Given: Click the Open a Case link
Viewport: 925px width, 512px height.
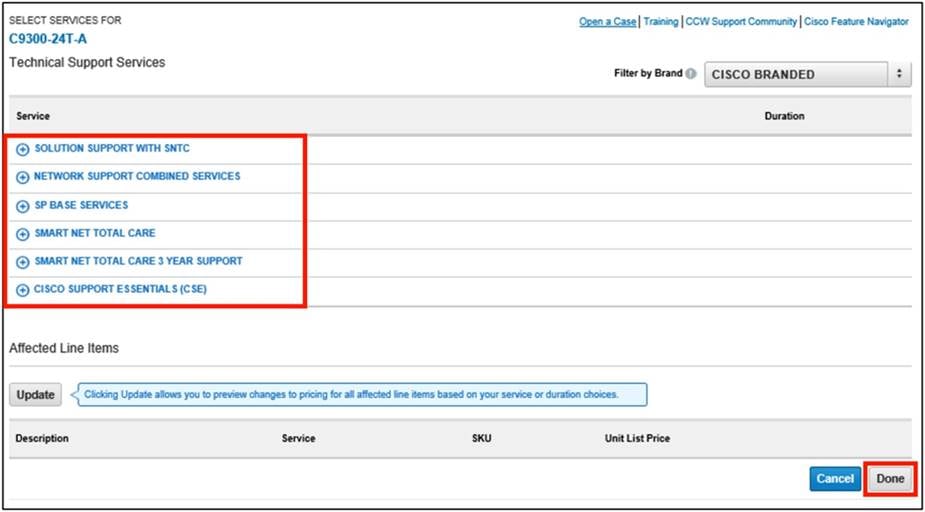Looking at the screenshot, I should point(607,22).
